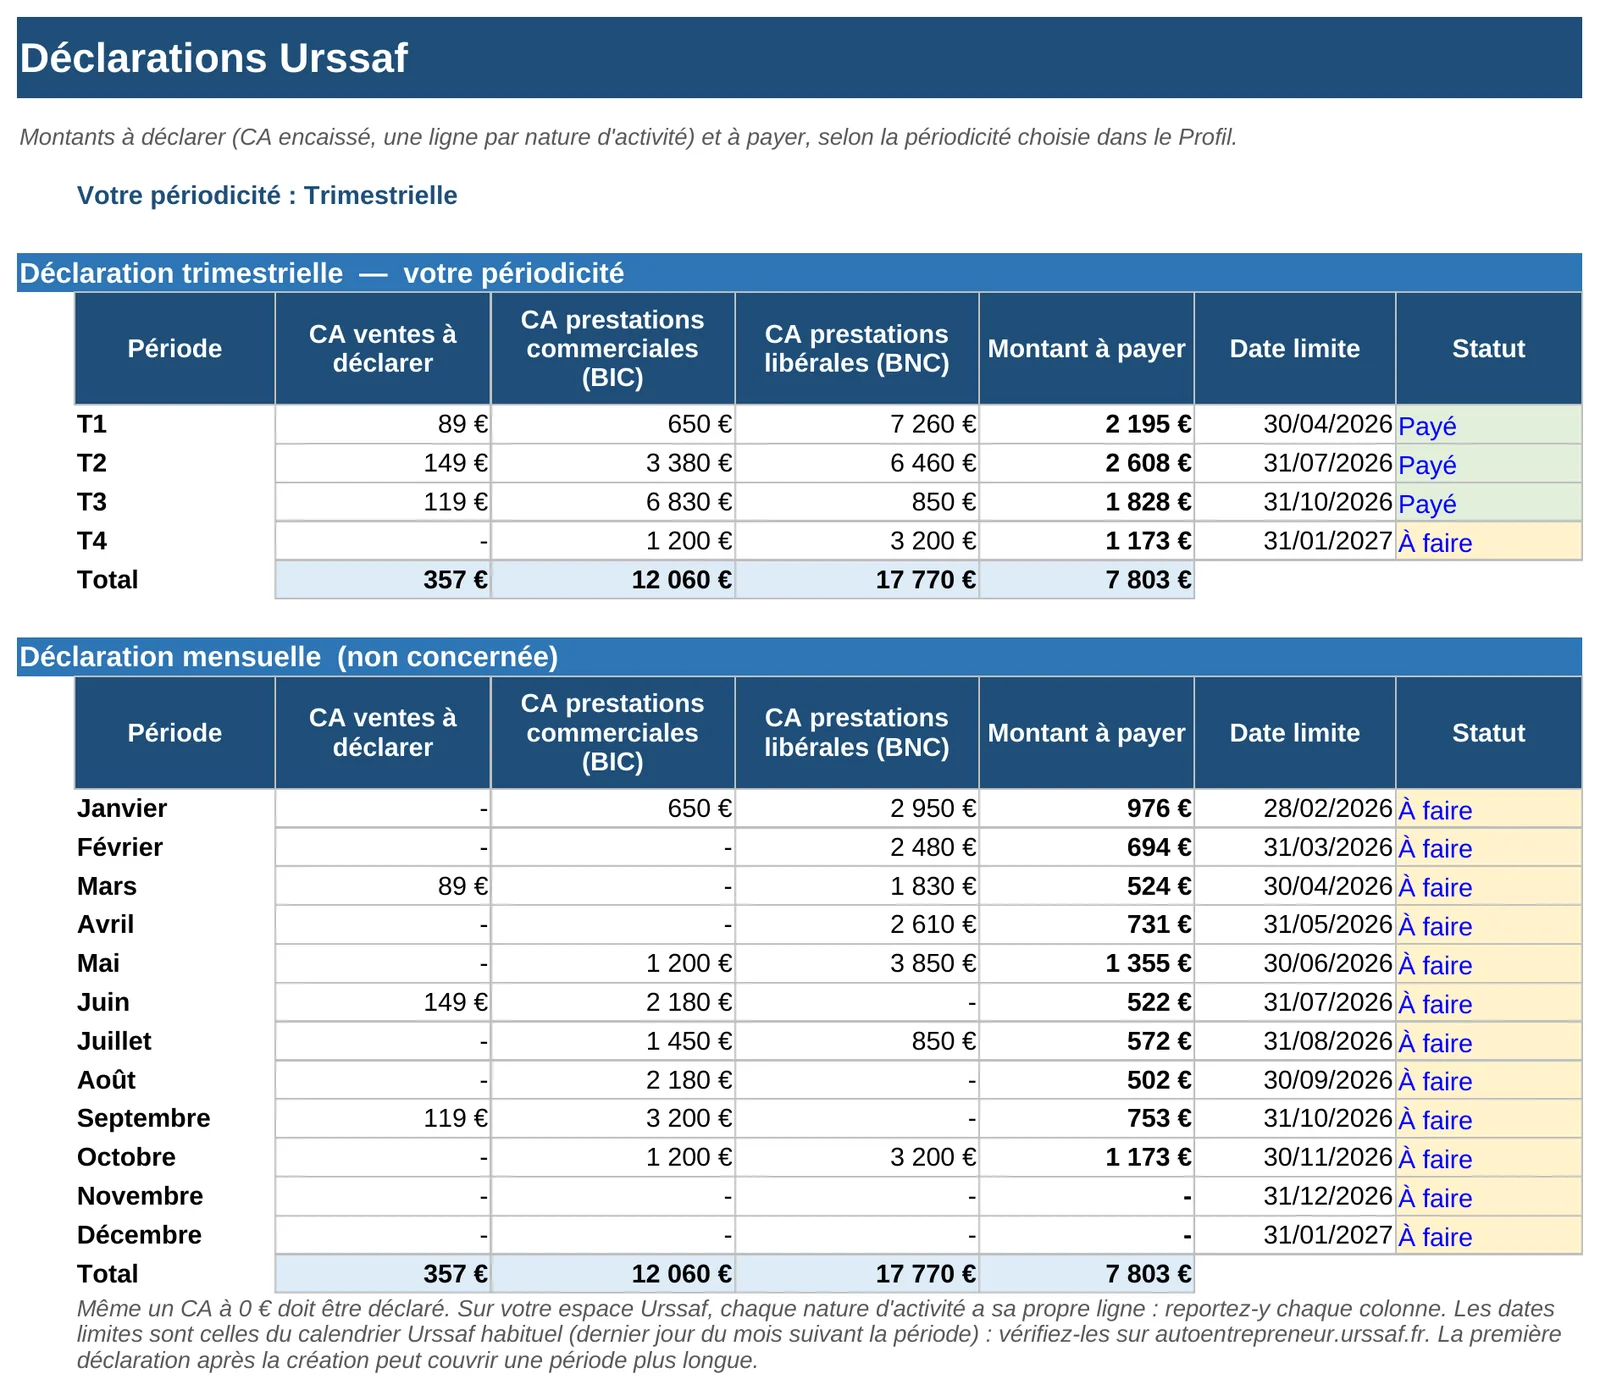Image resolution: width=1600 pixels, height=1390 pixels.
Task: Click Janvier BNC value '2 950 €'
Action: pyautogui.click(x=857, y=809)
